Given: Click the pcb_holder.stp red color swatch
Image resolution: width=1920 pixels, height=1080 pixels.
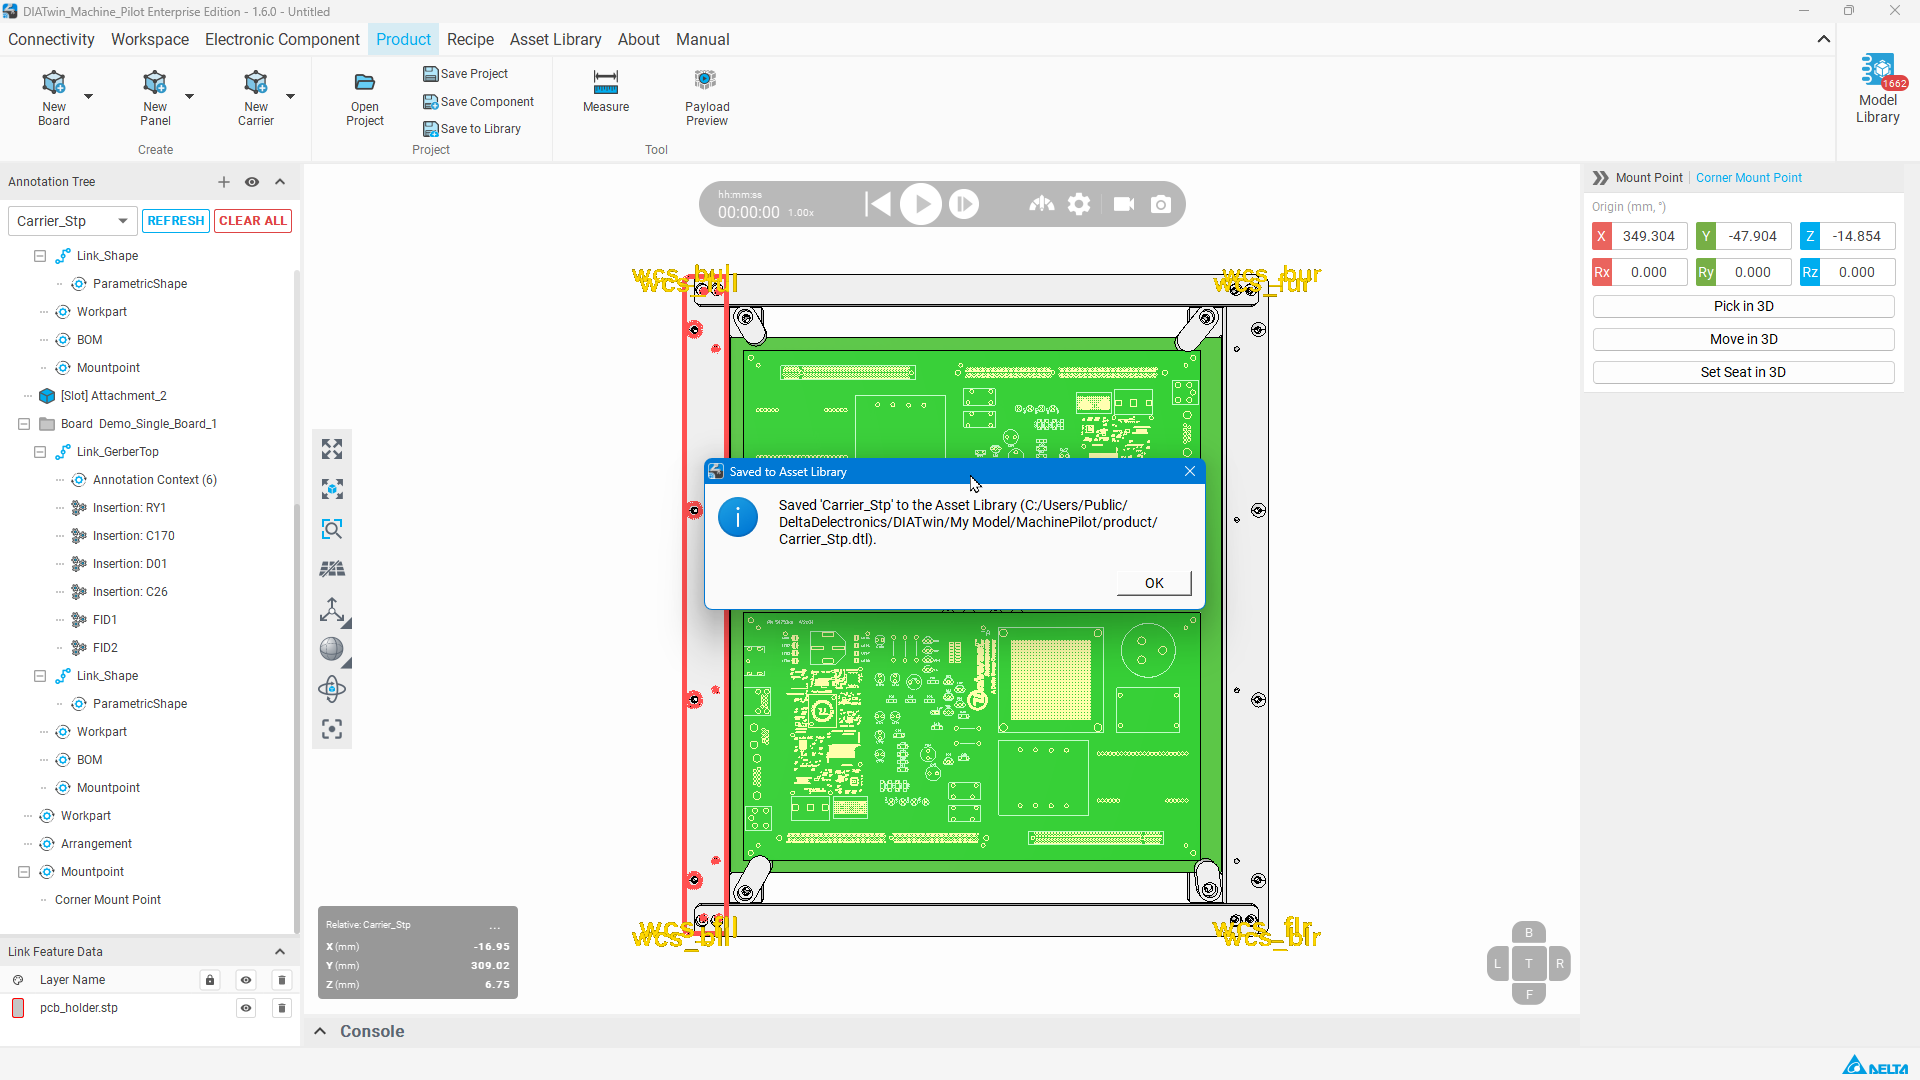Looking at the screenshot, I should tap(18, 1008).
